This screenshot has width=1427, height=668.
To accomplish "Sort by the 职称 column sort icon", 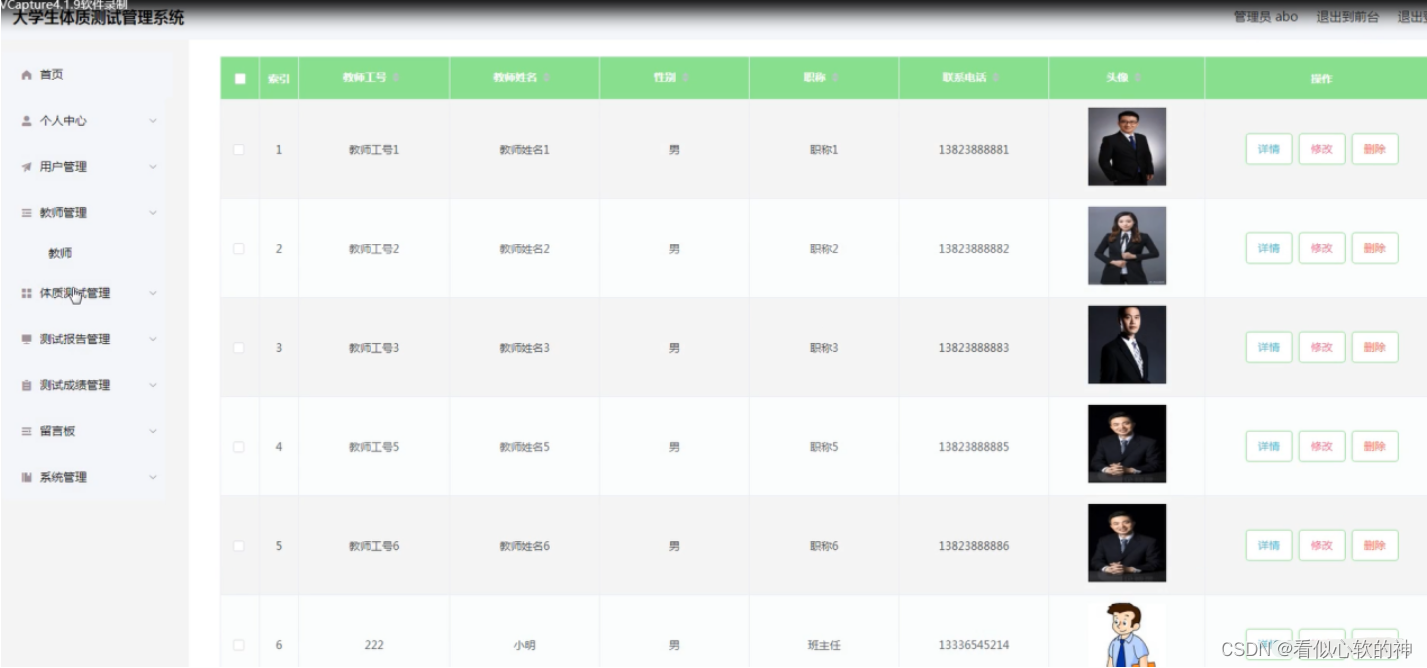I will point(836,78).
